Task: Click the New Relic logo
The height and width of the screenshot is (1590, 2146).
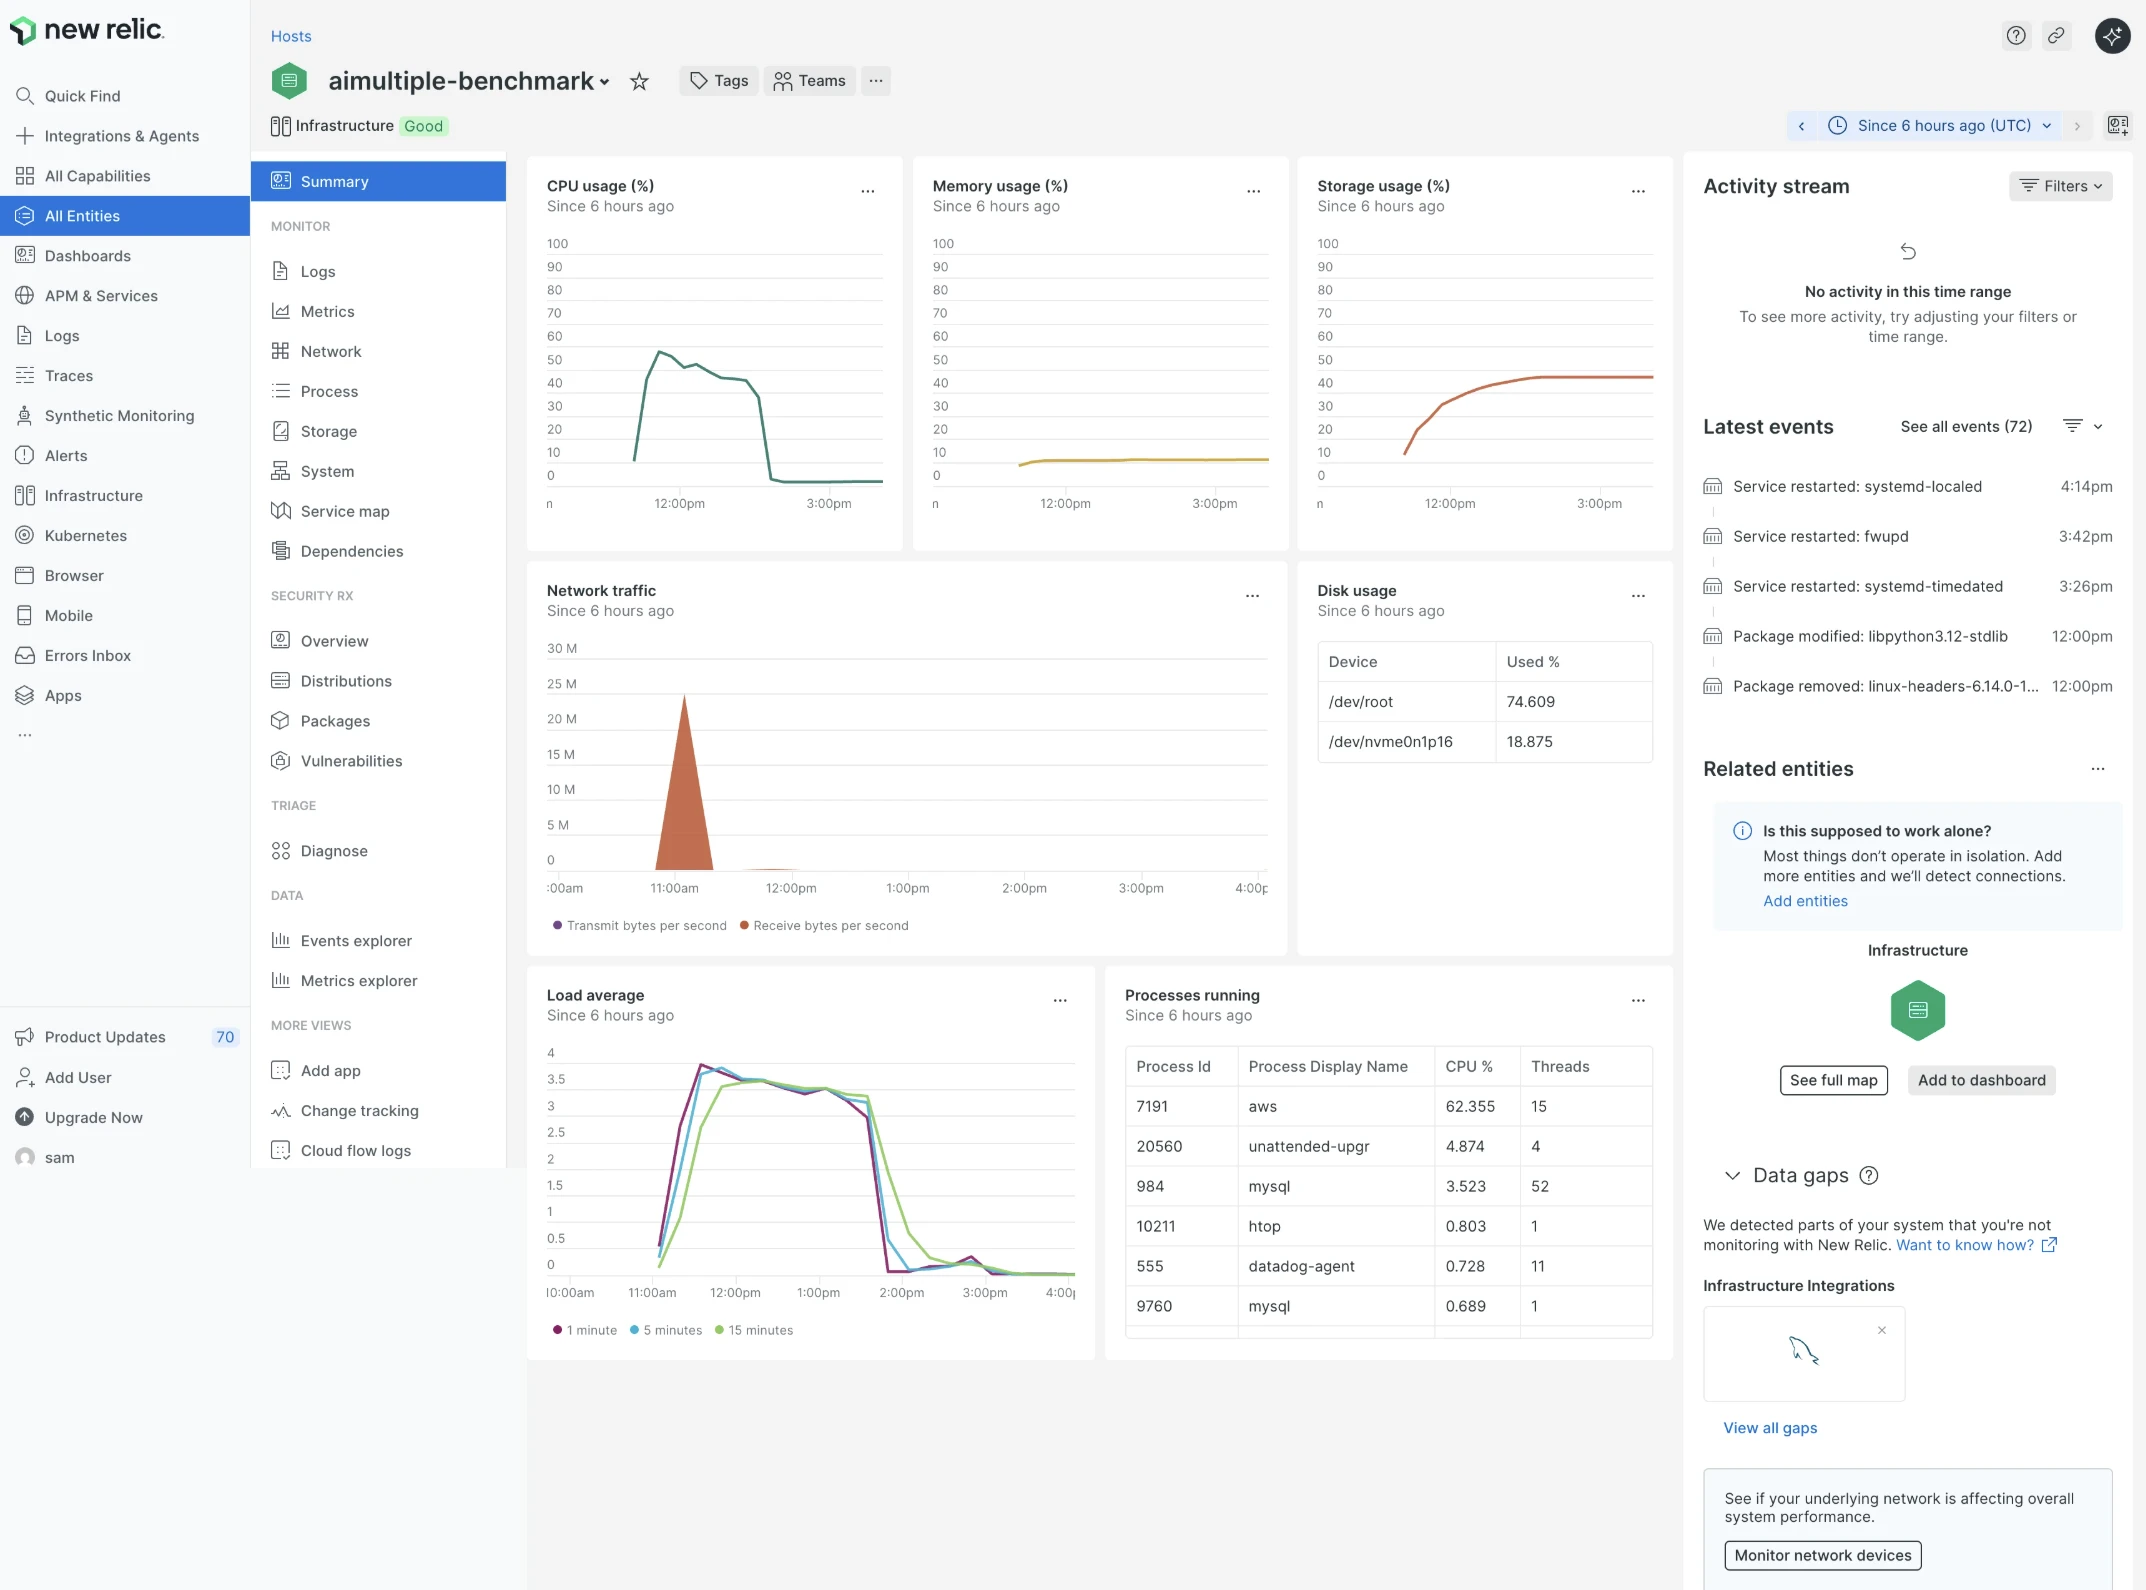Action: [x=87, y=30]
